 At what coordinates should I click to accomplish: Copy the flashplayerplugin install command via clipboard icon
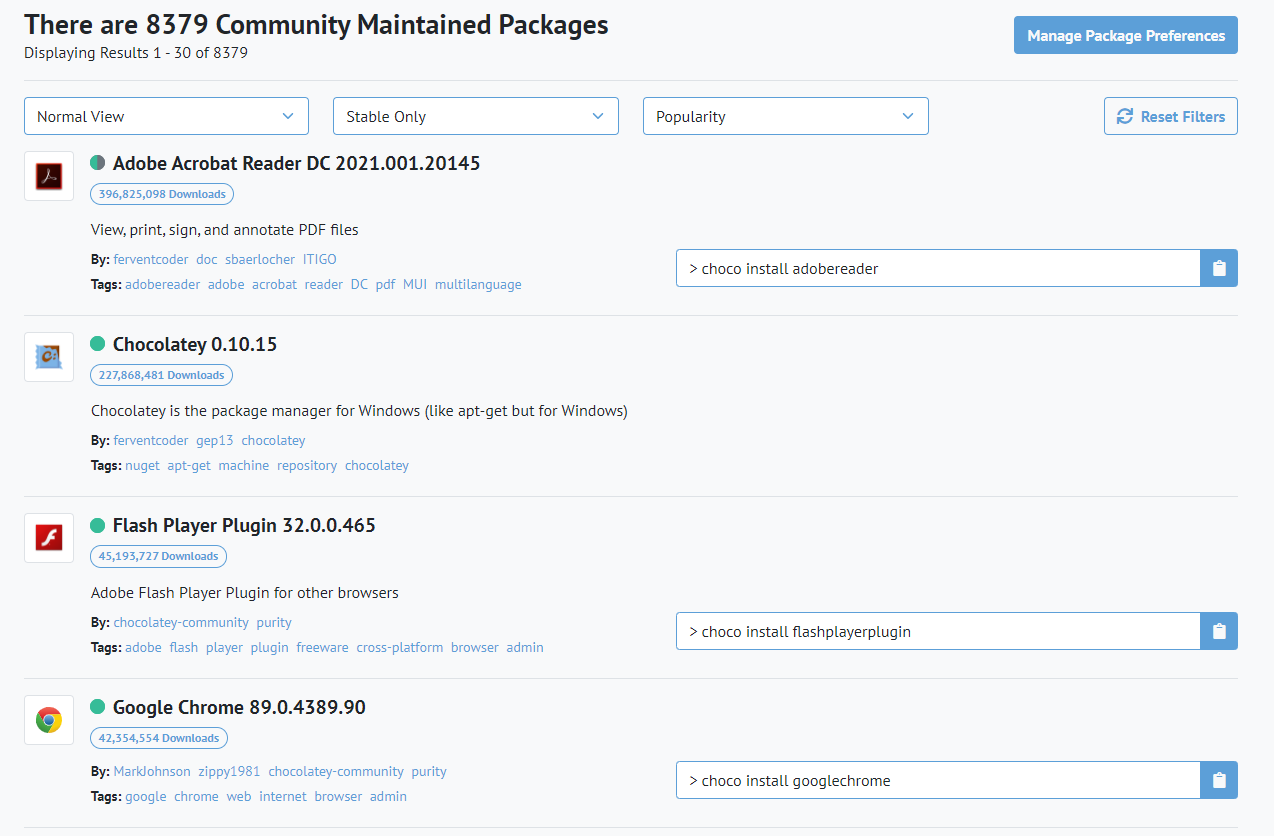tap(1219, 631)
